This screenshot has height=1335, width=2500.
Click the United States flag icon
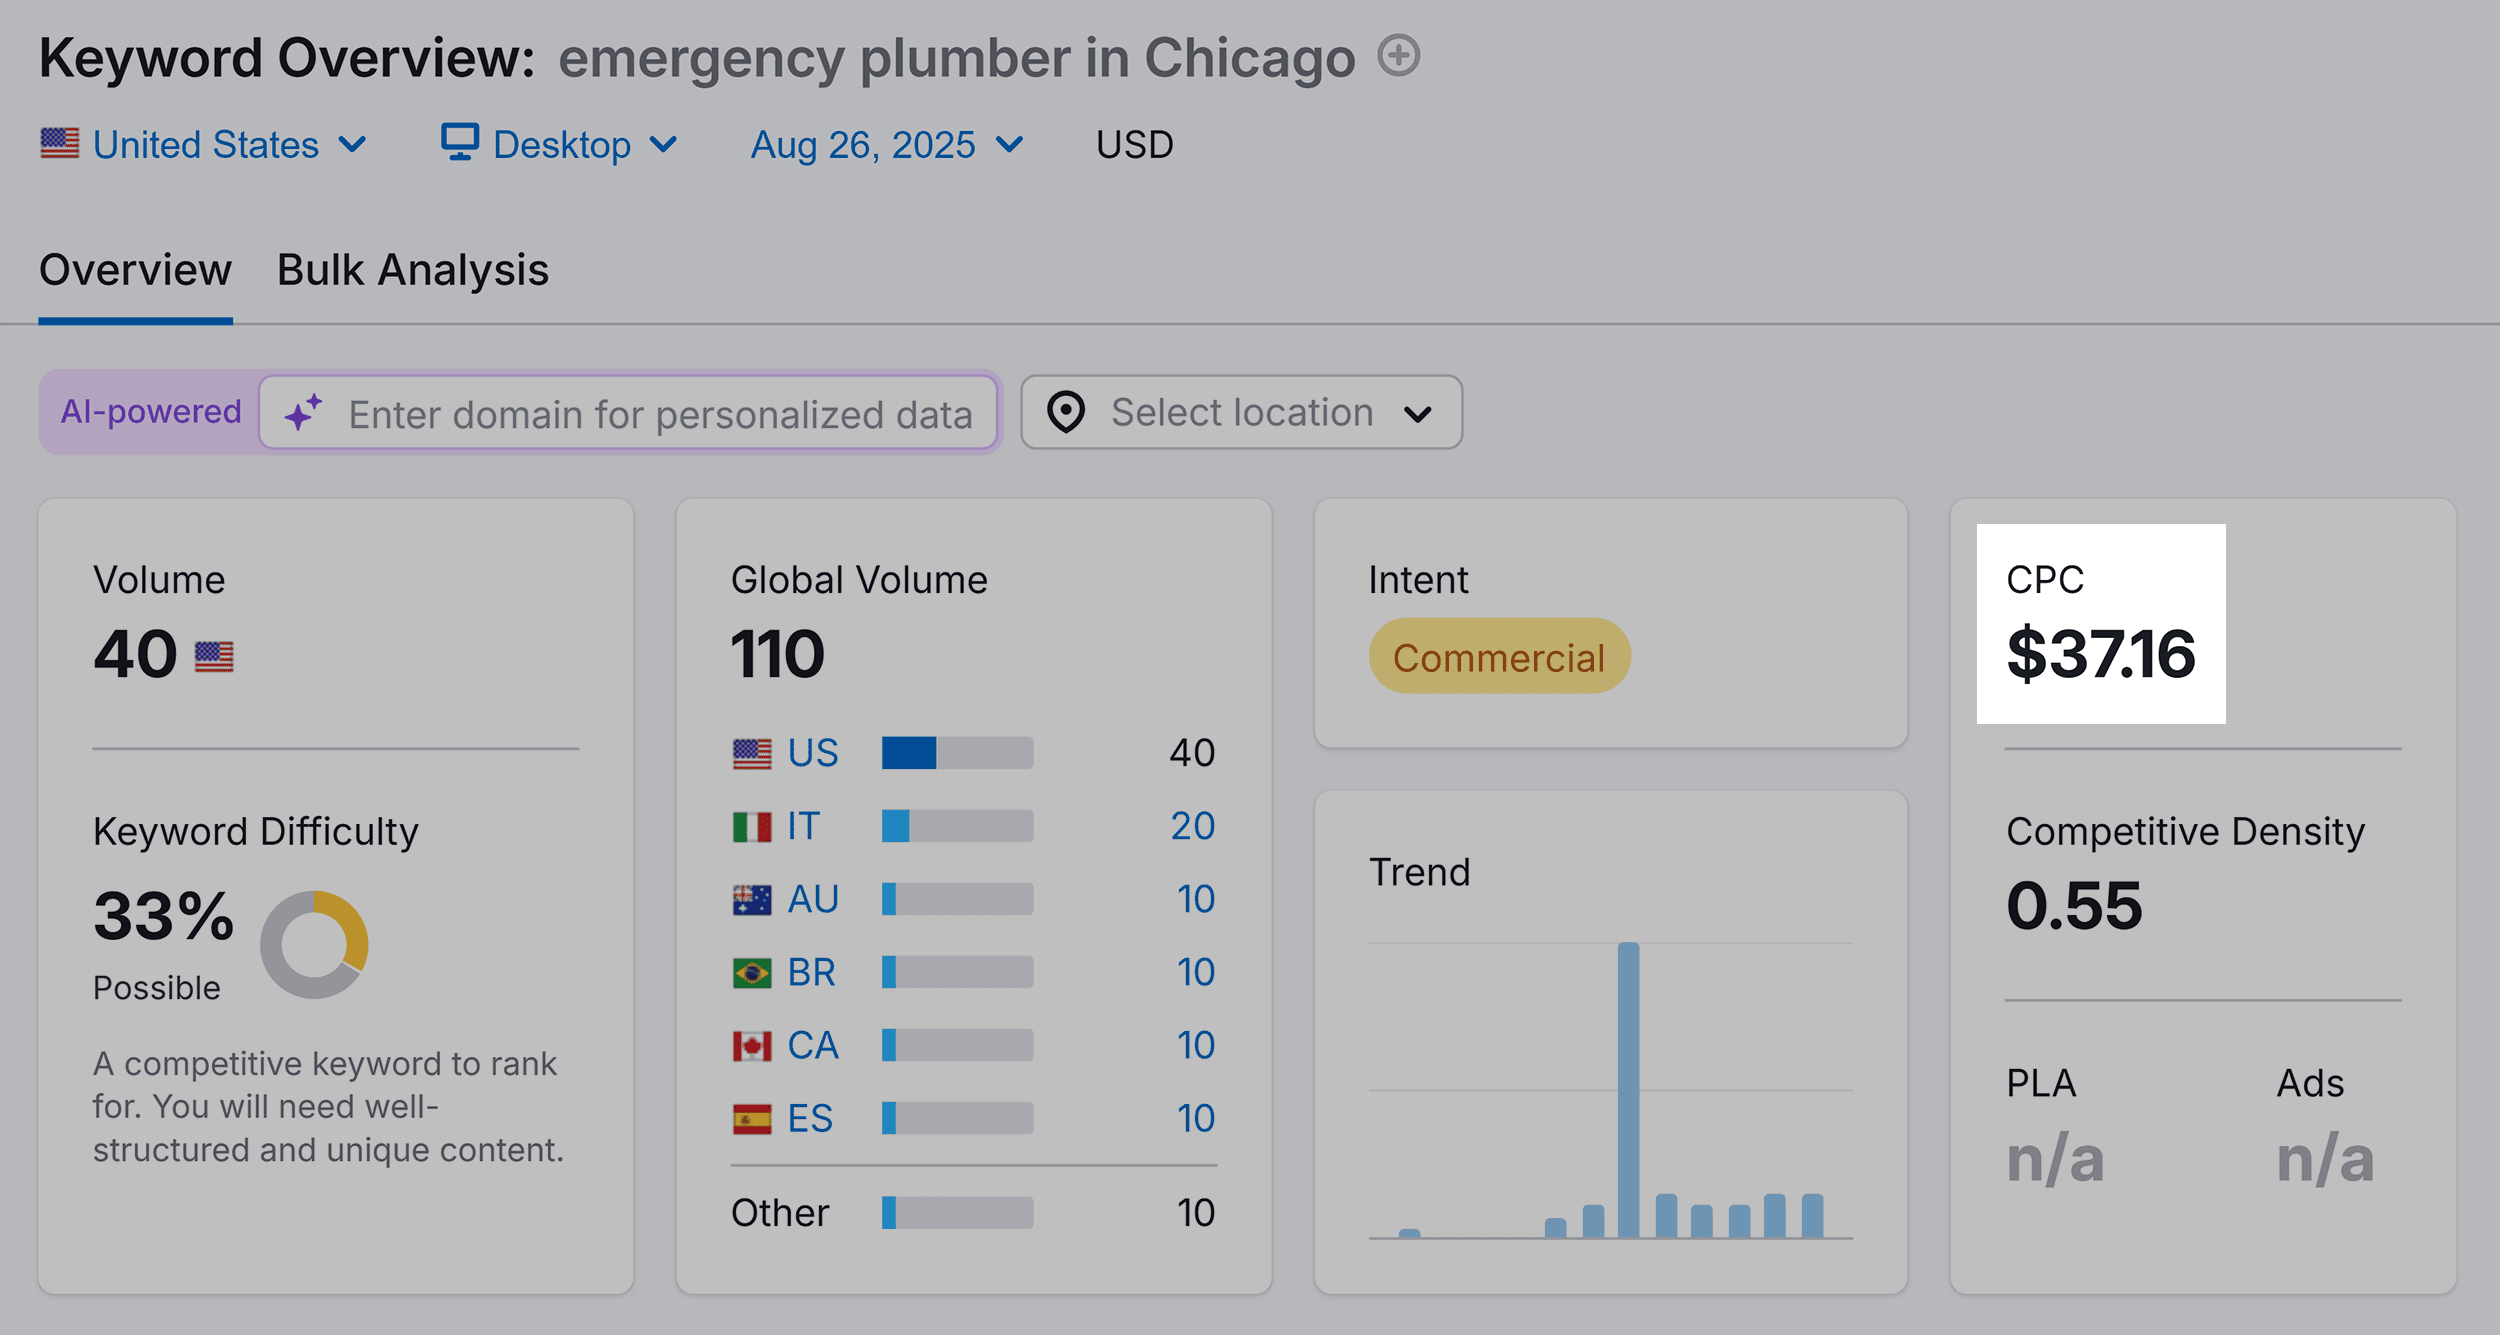(x=60, y=144)
